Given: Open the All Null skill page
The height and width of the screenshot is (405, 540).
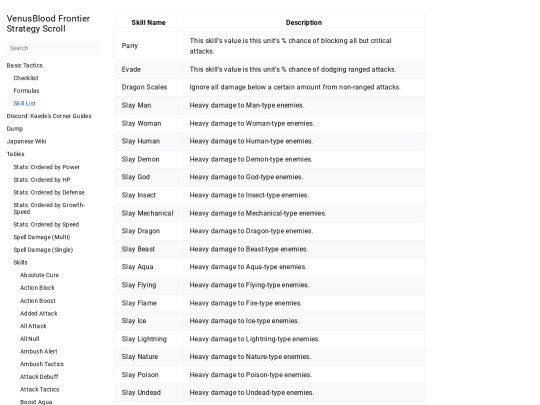Looking at the screenshot, I should 30,339.
